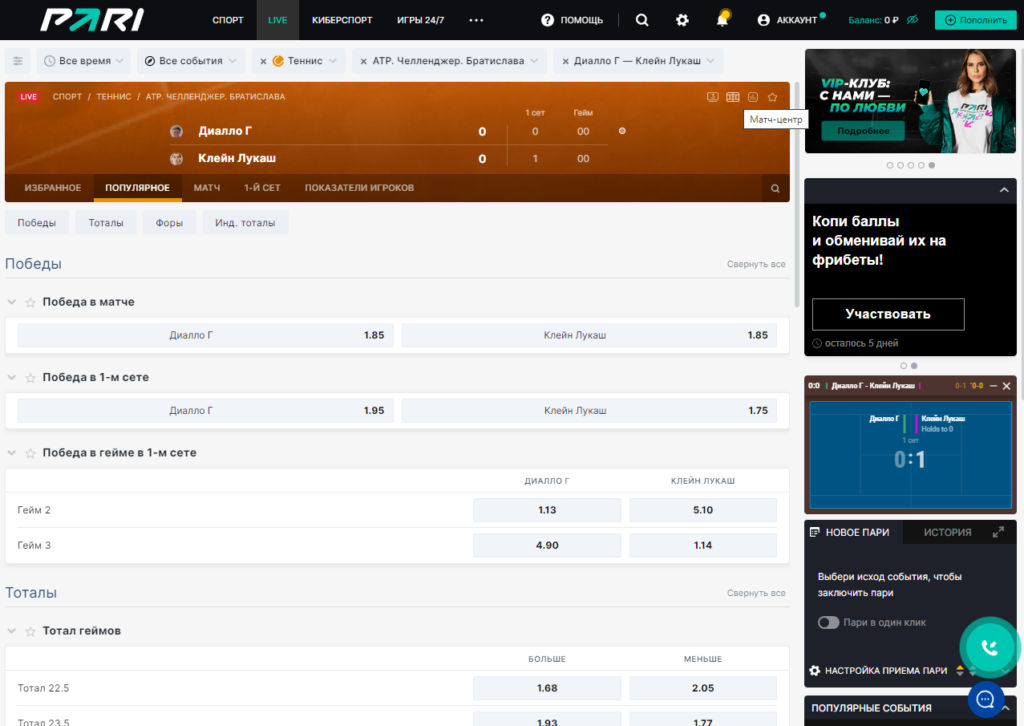1024x726 pixels.
Task: Favorite 'Победа в гейме в 1-м сете' market
Action: (x=30, y=453)
